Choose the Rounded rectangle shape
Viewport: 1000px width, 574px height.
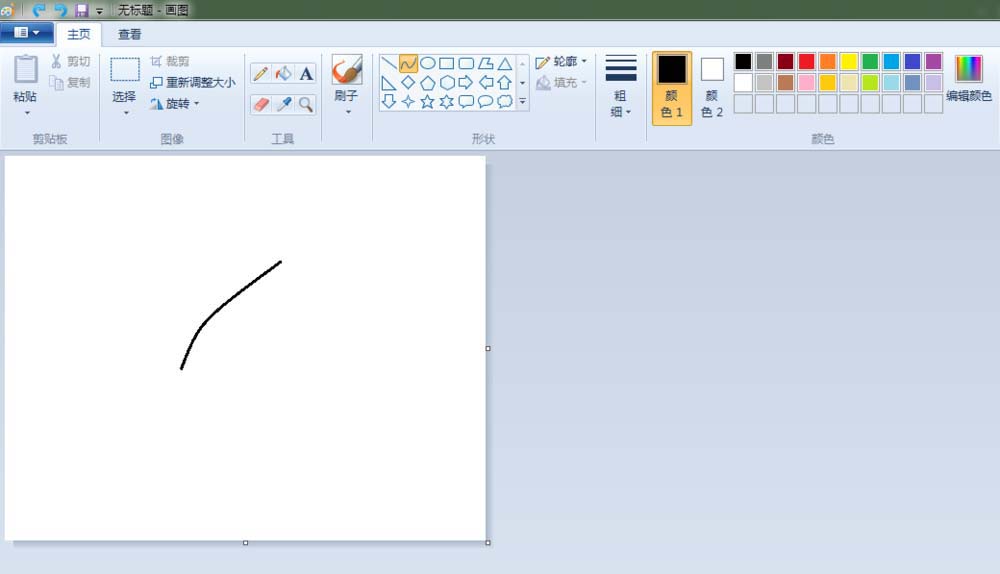click(466, 63)
